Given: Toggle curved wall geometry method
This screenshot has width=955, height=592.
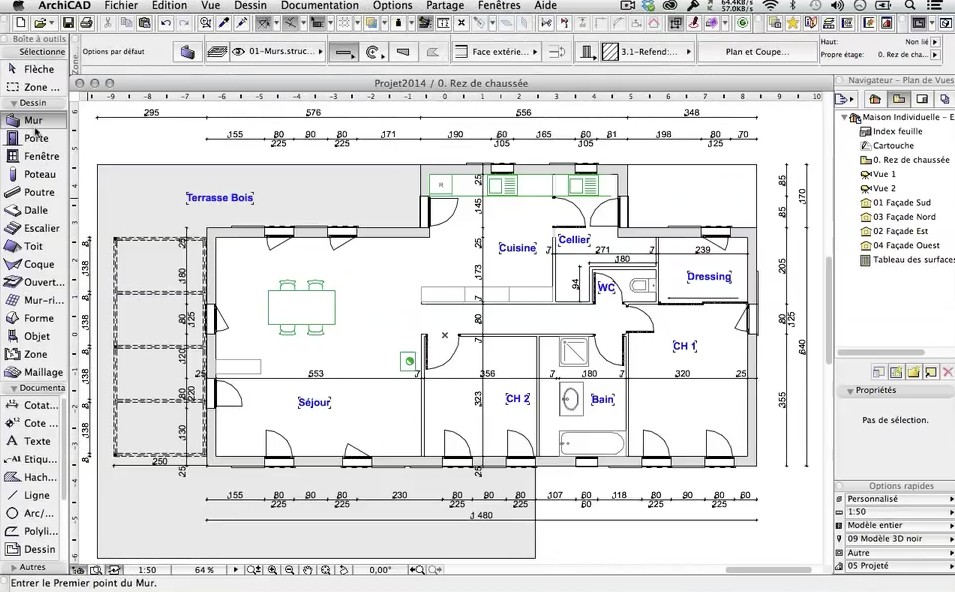Looking at the screenshot, I should [374, 52].
